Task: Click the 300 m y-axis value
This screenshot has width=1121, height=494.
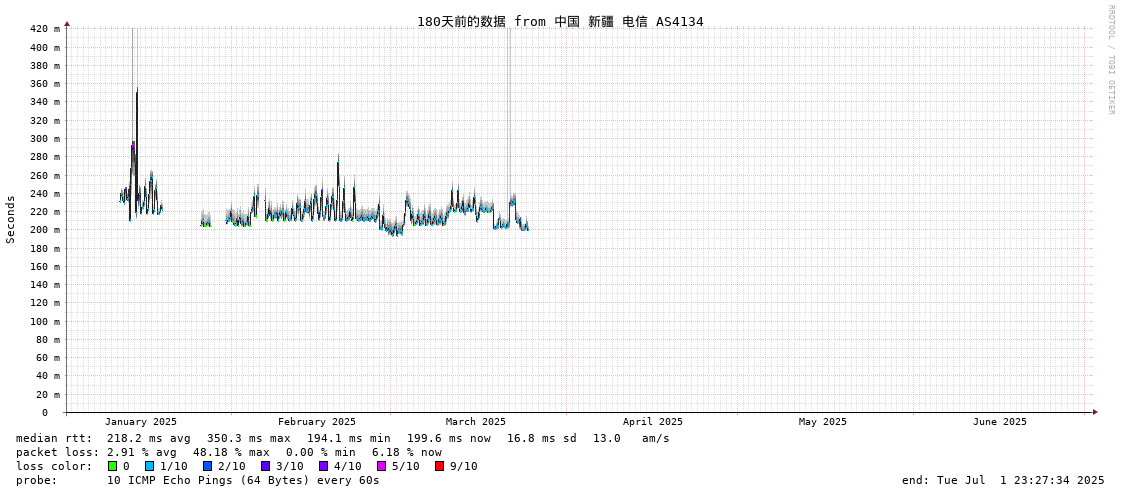Action: click(x=44, y=138)
